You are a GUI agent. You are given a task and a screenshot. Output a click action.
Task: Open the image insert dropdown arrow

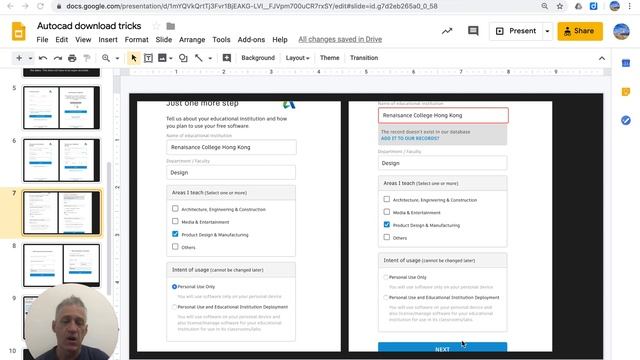tap(171, 58)
